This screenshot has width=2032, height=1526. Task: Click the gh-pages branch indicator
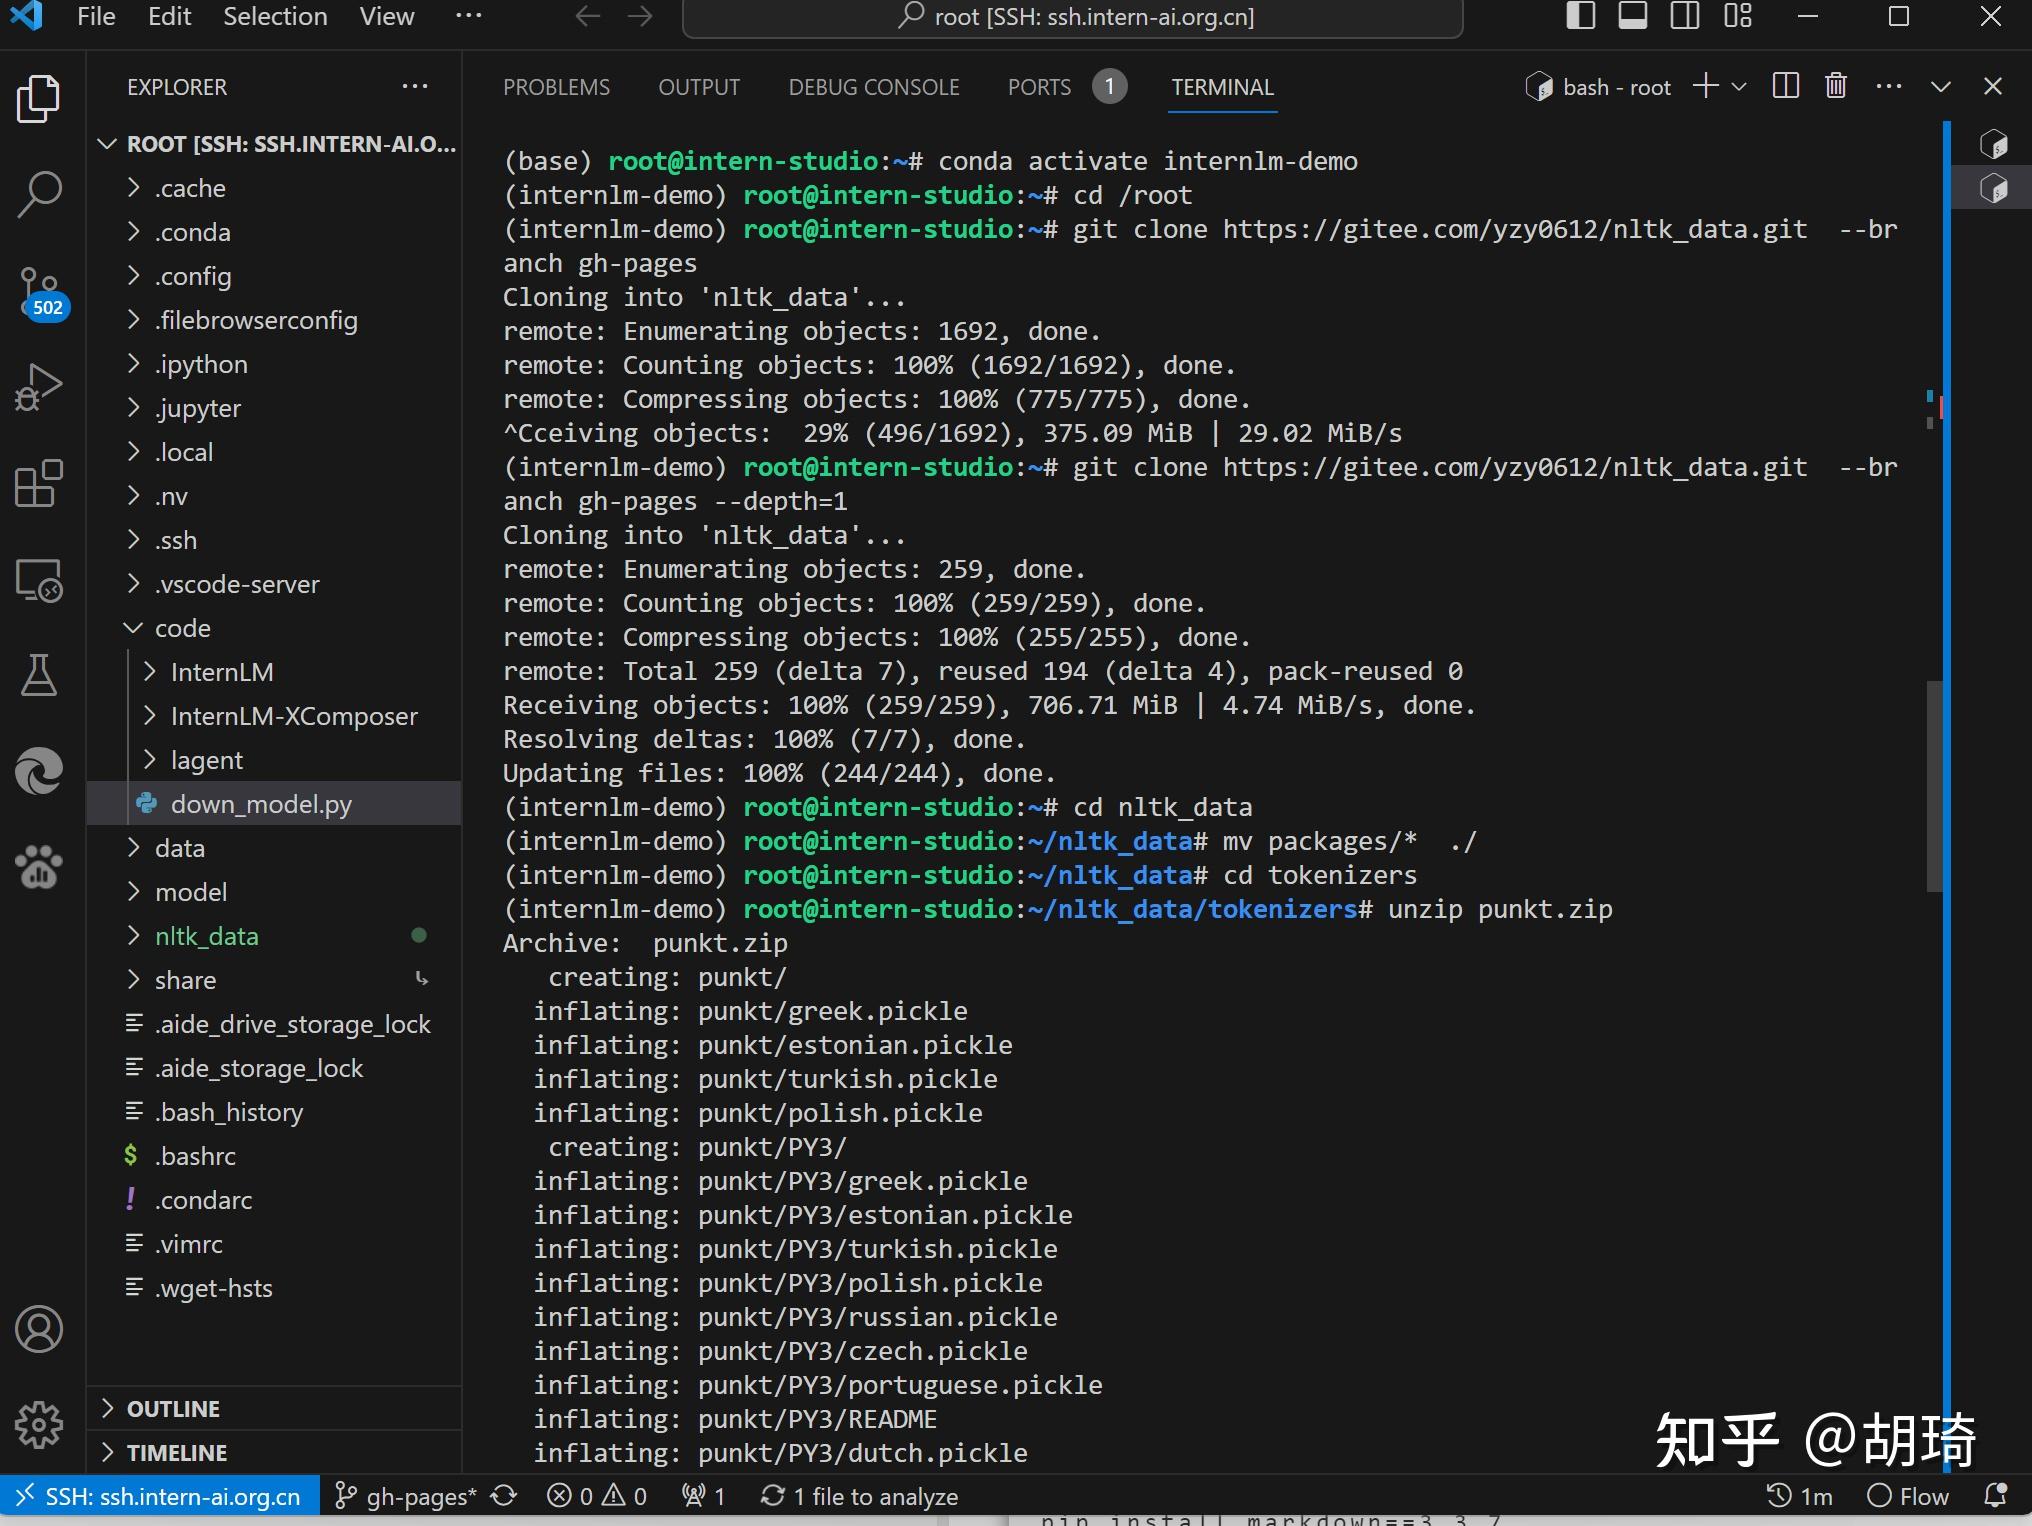pos(408,1496)
